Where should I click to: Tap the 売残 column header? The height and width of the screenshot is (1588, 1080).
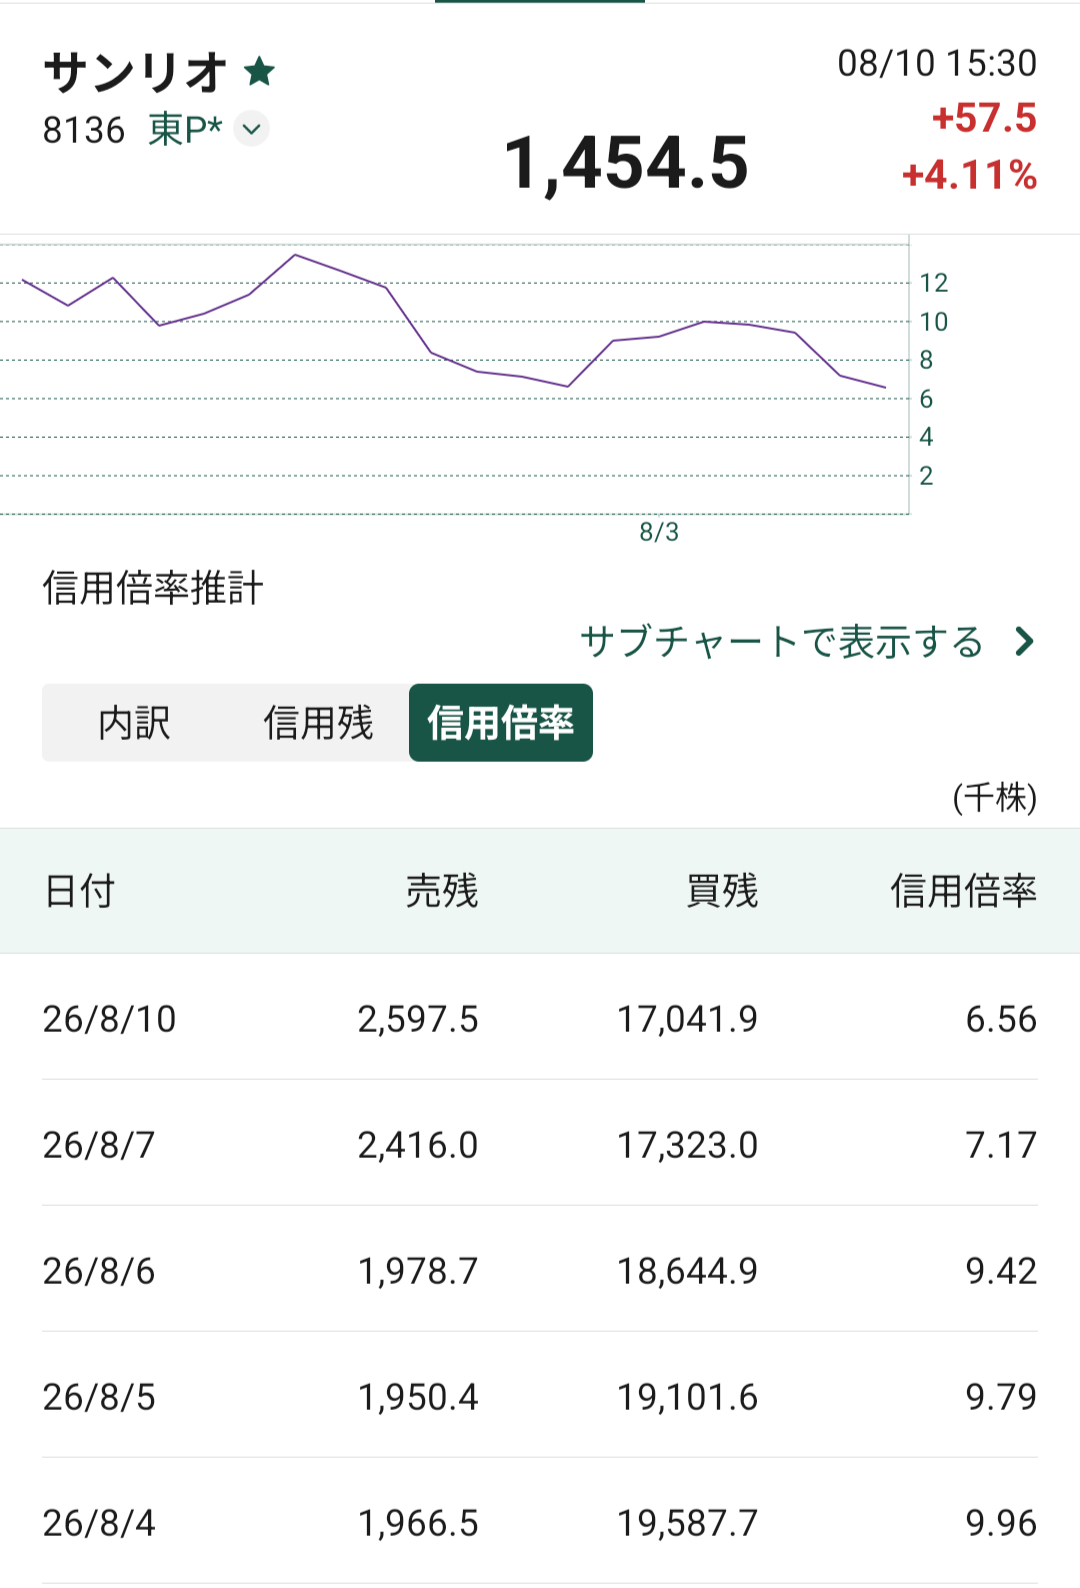click(x=442, y=890)
